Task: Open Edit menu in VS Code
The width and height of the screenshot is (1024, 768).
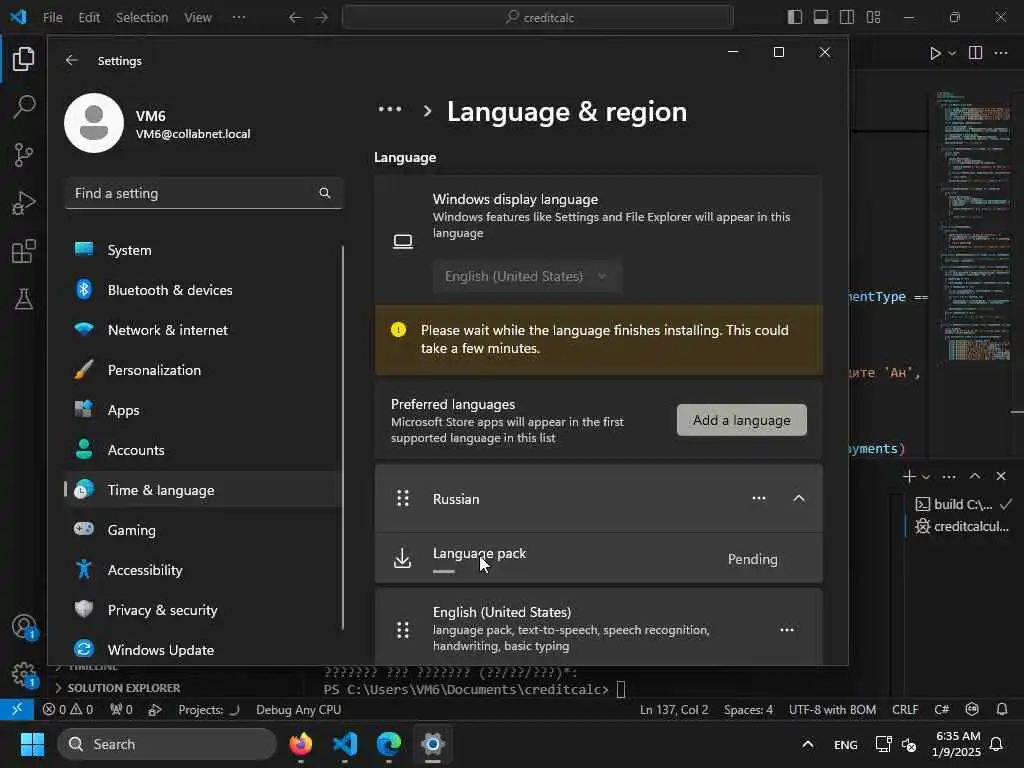Action: point(89,18)
